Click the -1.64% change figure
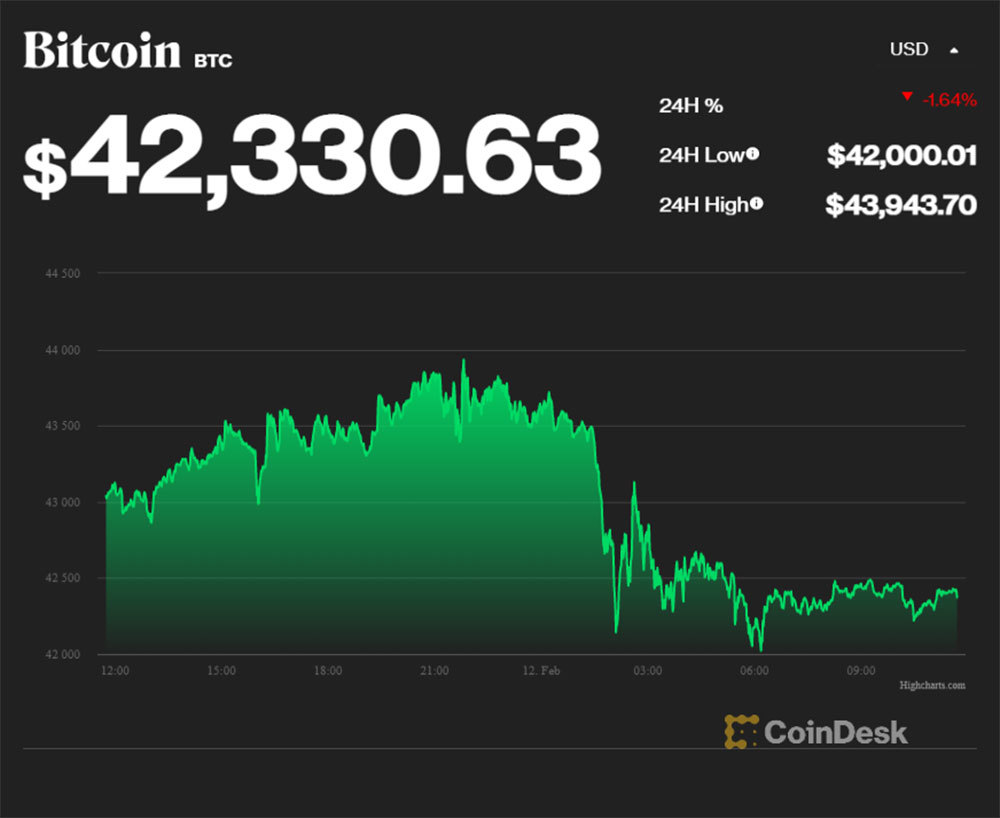 pyautogui.click(x=947, y=99)
